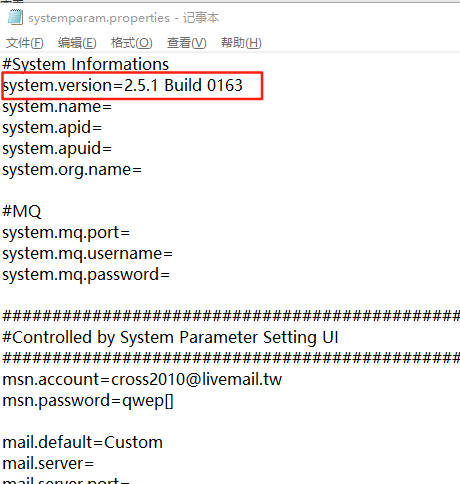The width and height of the screenshot is (460, 484).
Task: Click the #MQ comment line
Action: click(x=22, y=212)
